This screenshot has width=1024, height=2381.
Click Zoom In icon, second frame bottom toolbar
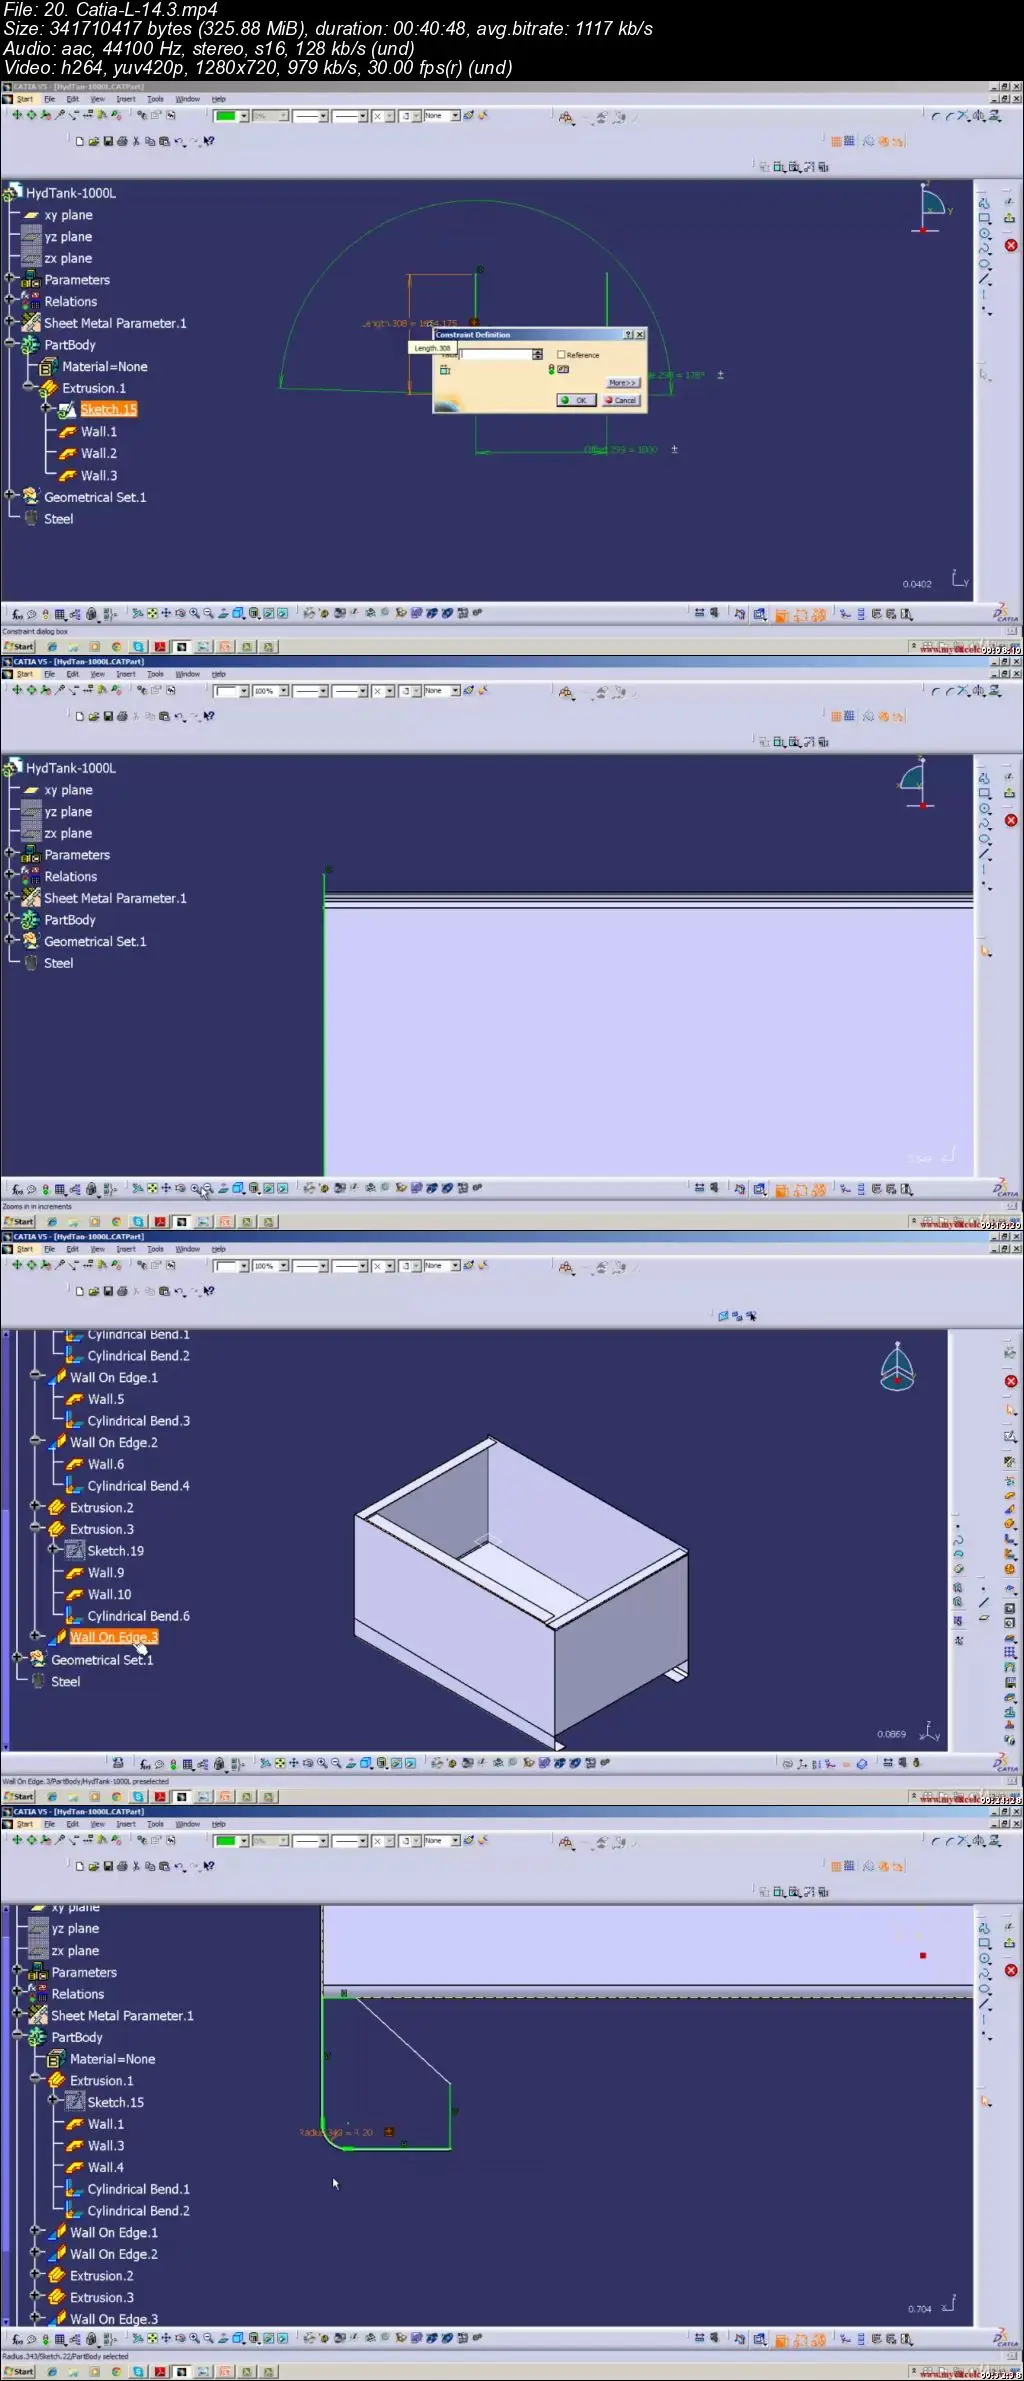(x=194, y=1189)
